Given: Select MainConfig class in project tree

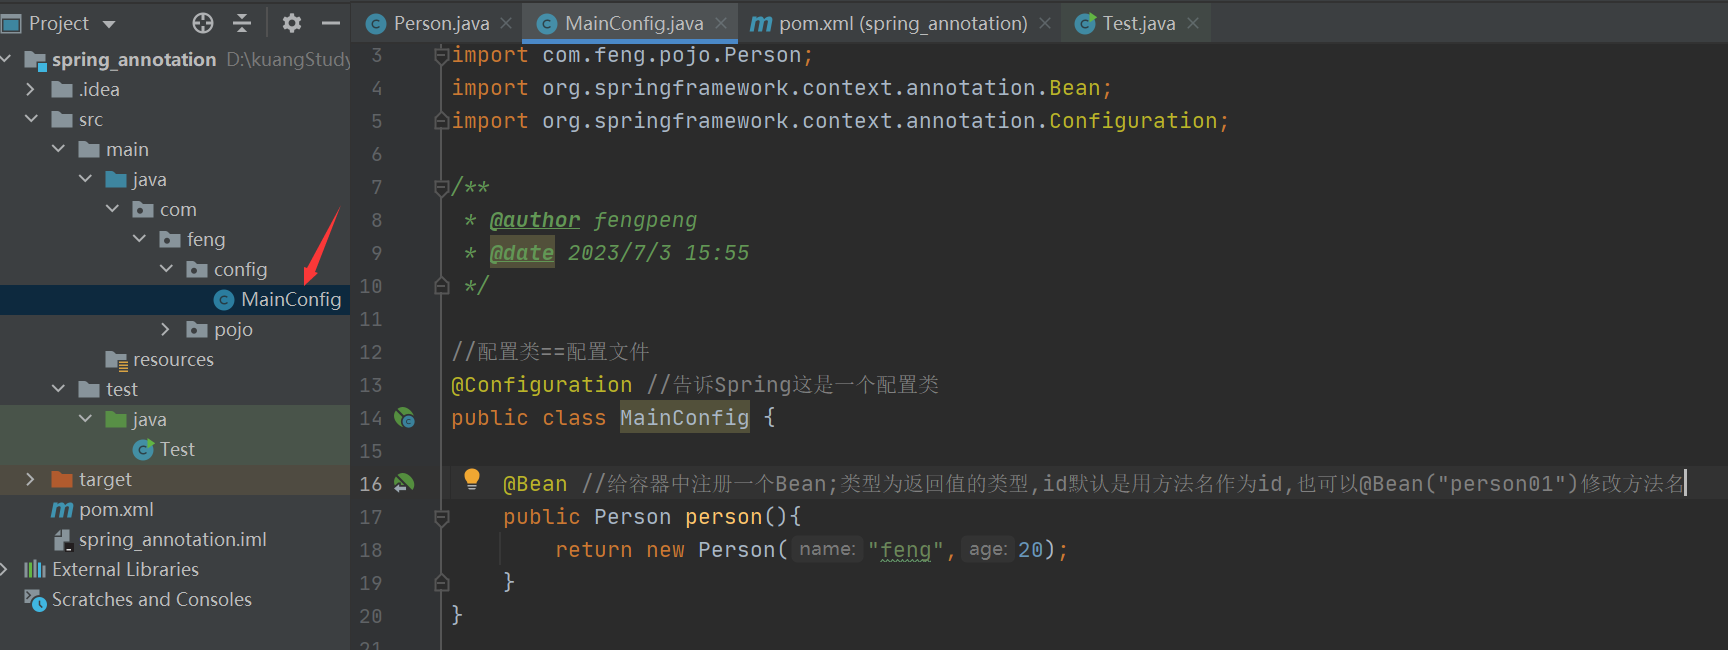Looking at the screenshot, I should point(290,299).
